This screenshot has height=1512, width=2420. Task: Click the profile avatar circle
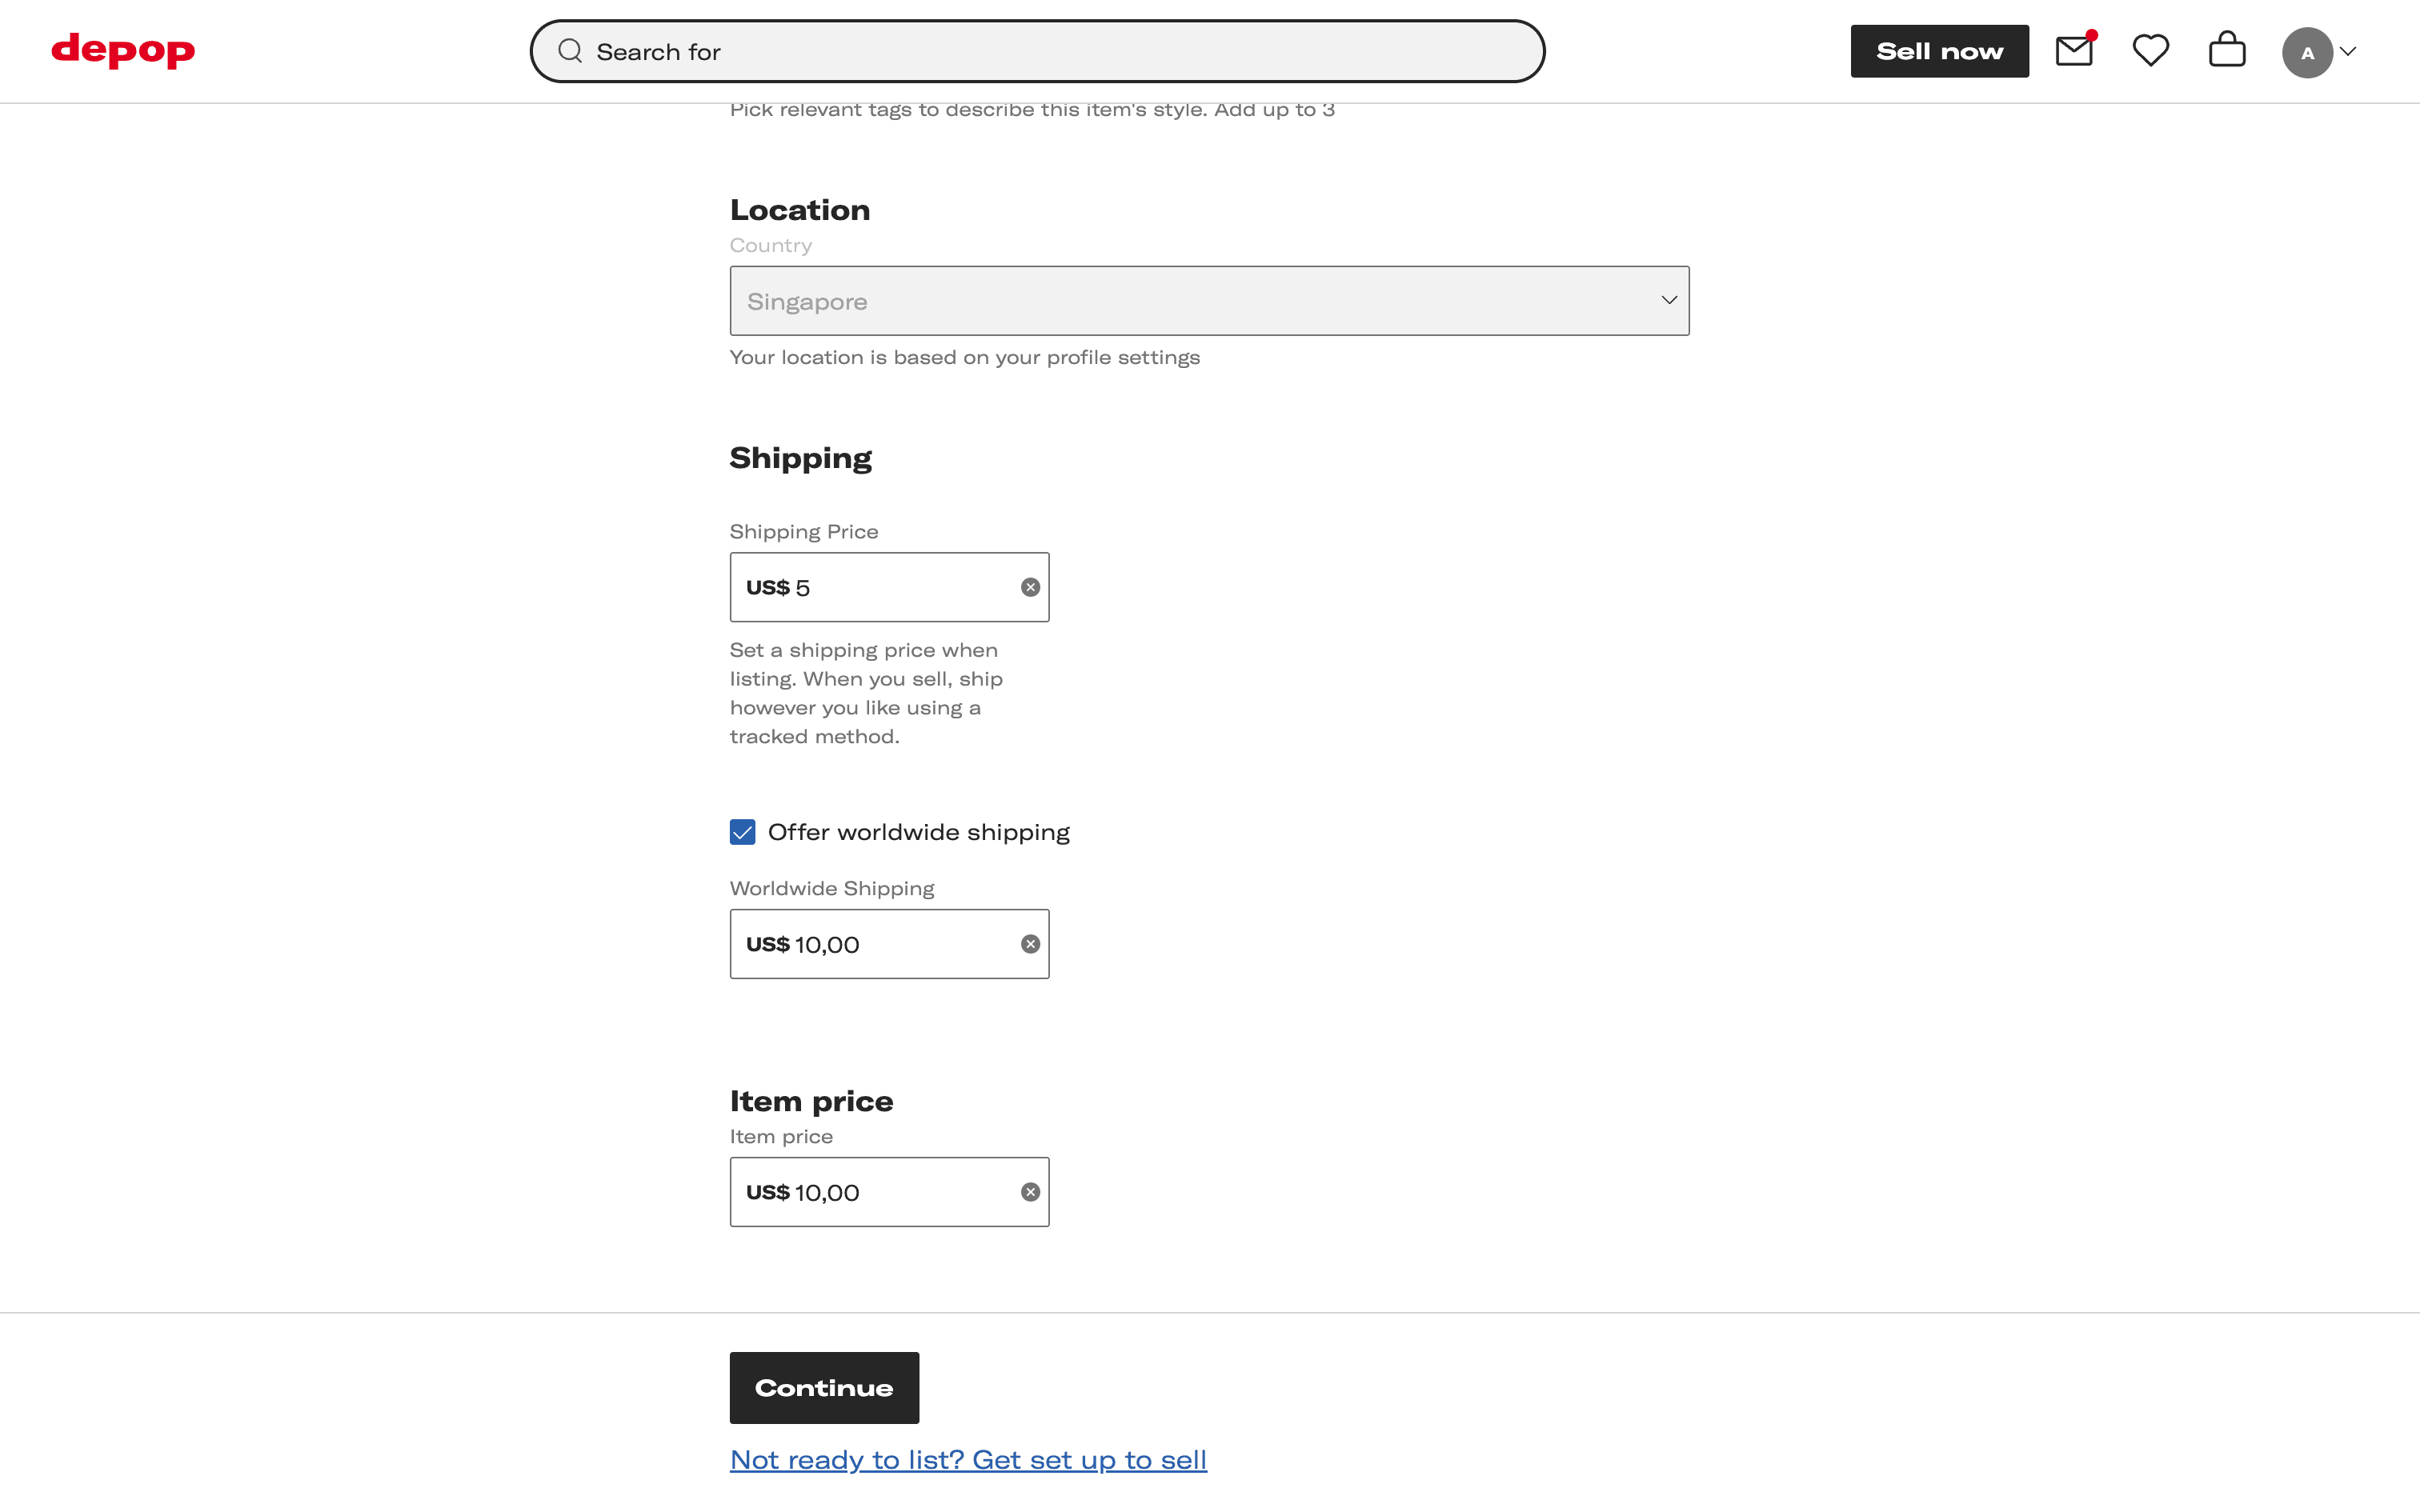click(x=2306, y=52)
